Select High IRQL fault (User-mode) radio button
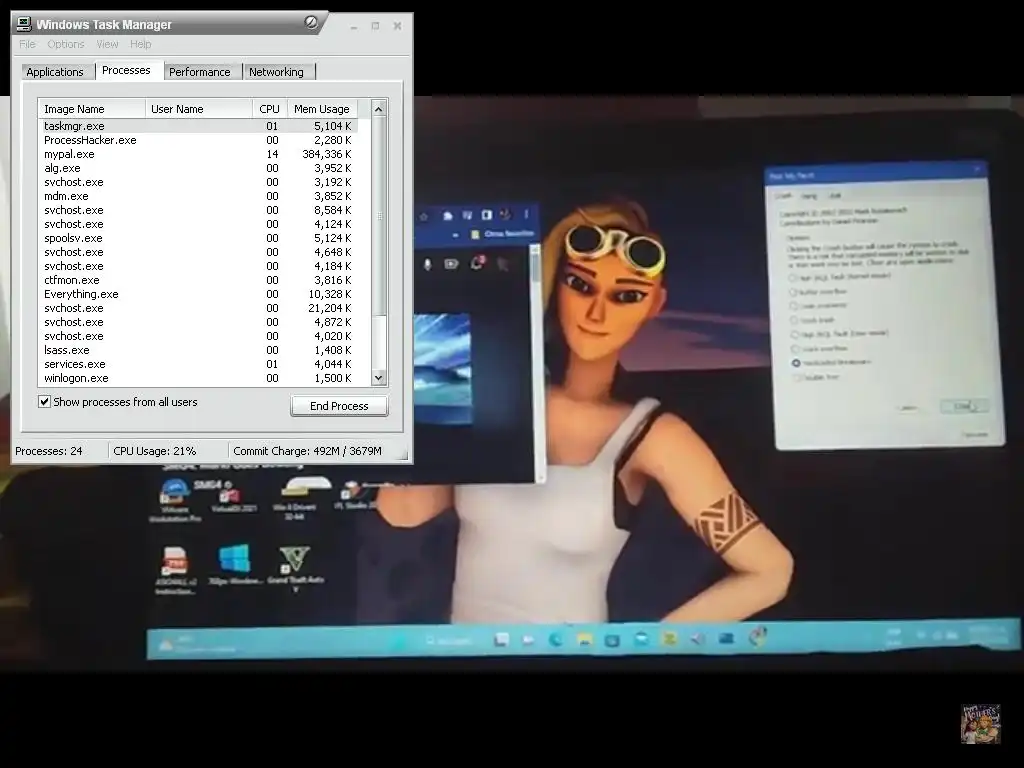 795,334
